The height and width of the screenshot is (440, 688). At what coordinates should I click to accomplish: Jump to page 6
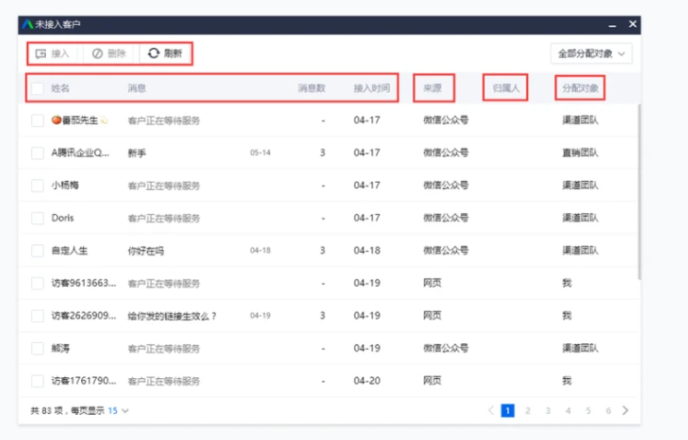608,411
